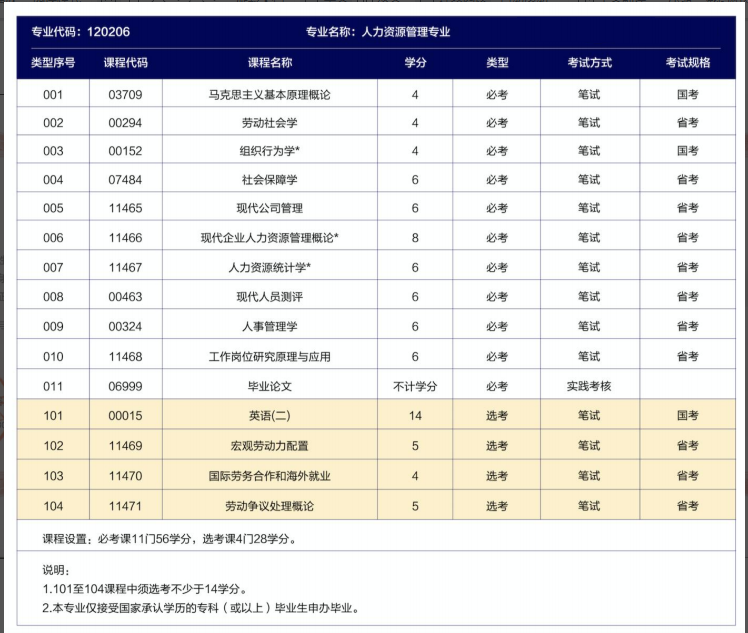Viewport: 748px width, 633px height.
Task: Select course 现代公司管理
Action: [270, 208]
